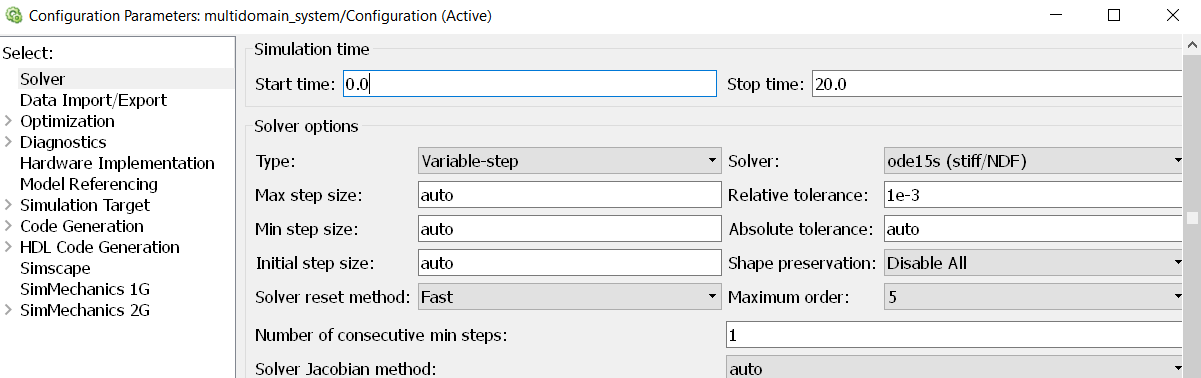Select Solver in the tree
The image size is (1201, 378).
pyautogui.click(x=42, y=79)
